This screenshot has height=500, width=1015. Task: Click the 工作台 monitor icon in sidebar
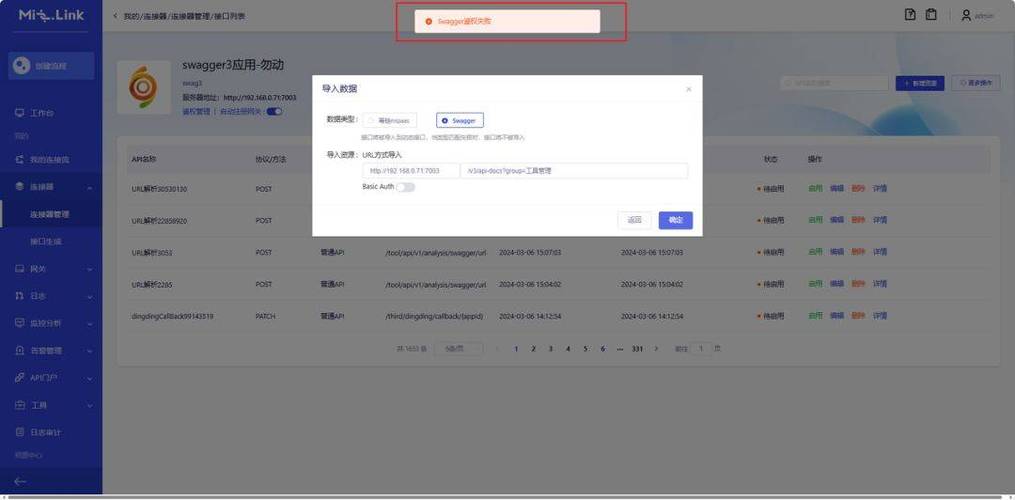coord(19,113)
